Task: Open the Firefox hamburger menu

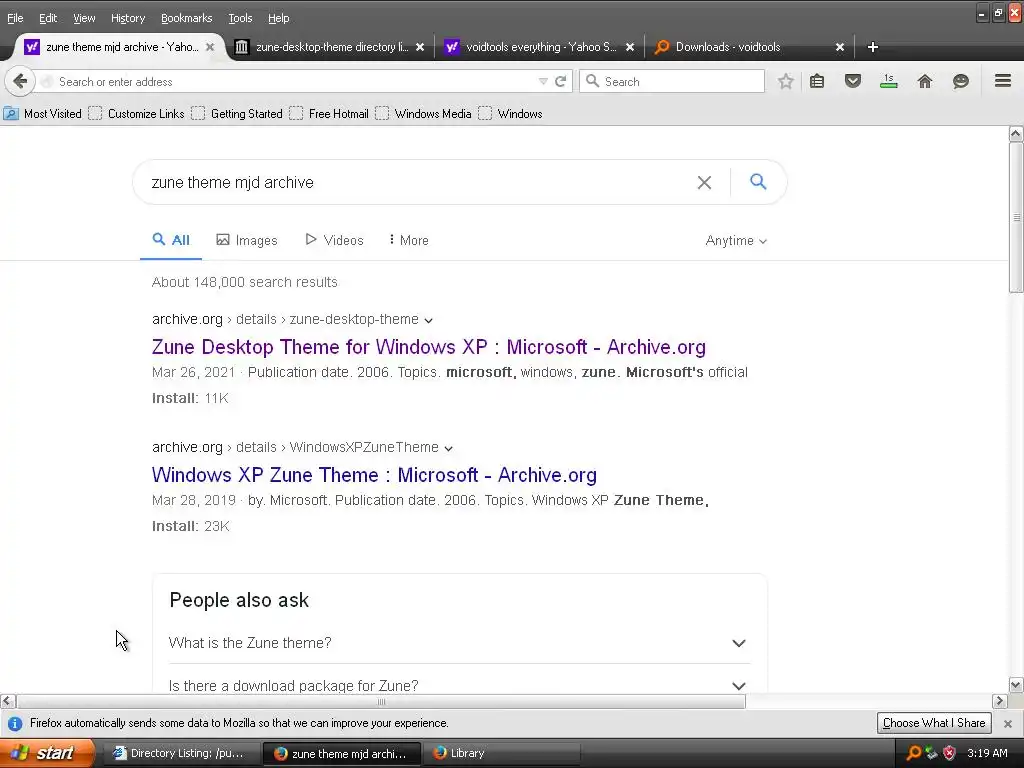Action: pyautogui.click(x=1003, y=81)
